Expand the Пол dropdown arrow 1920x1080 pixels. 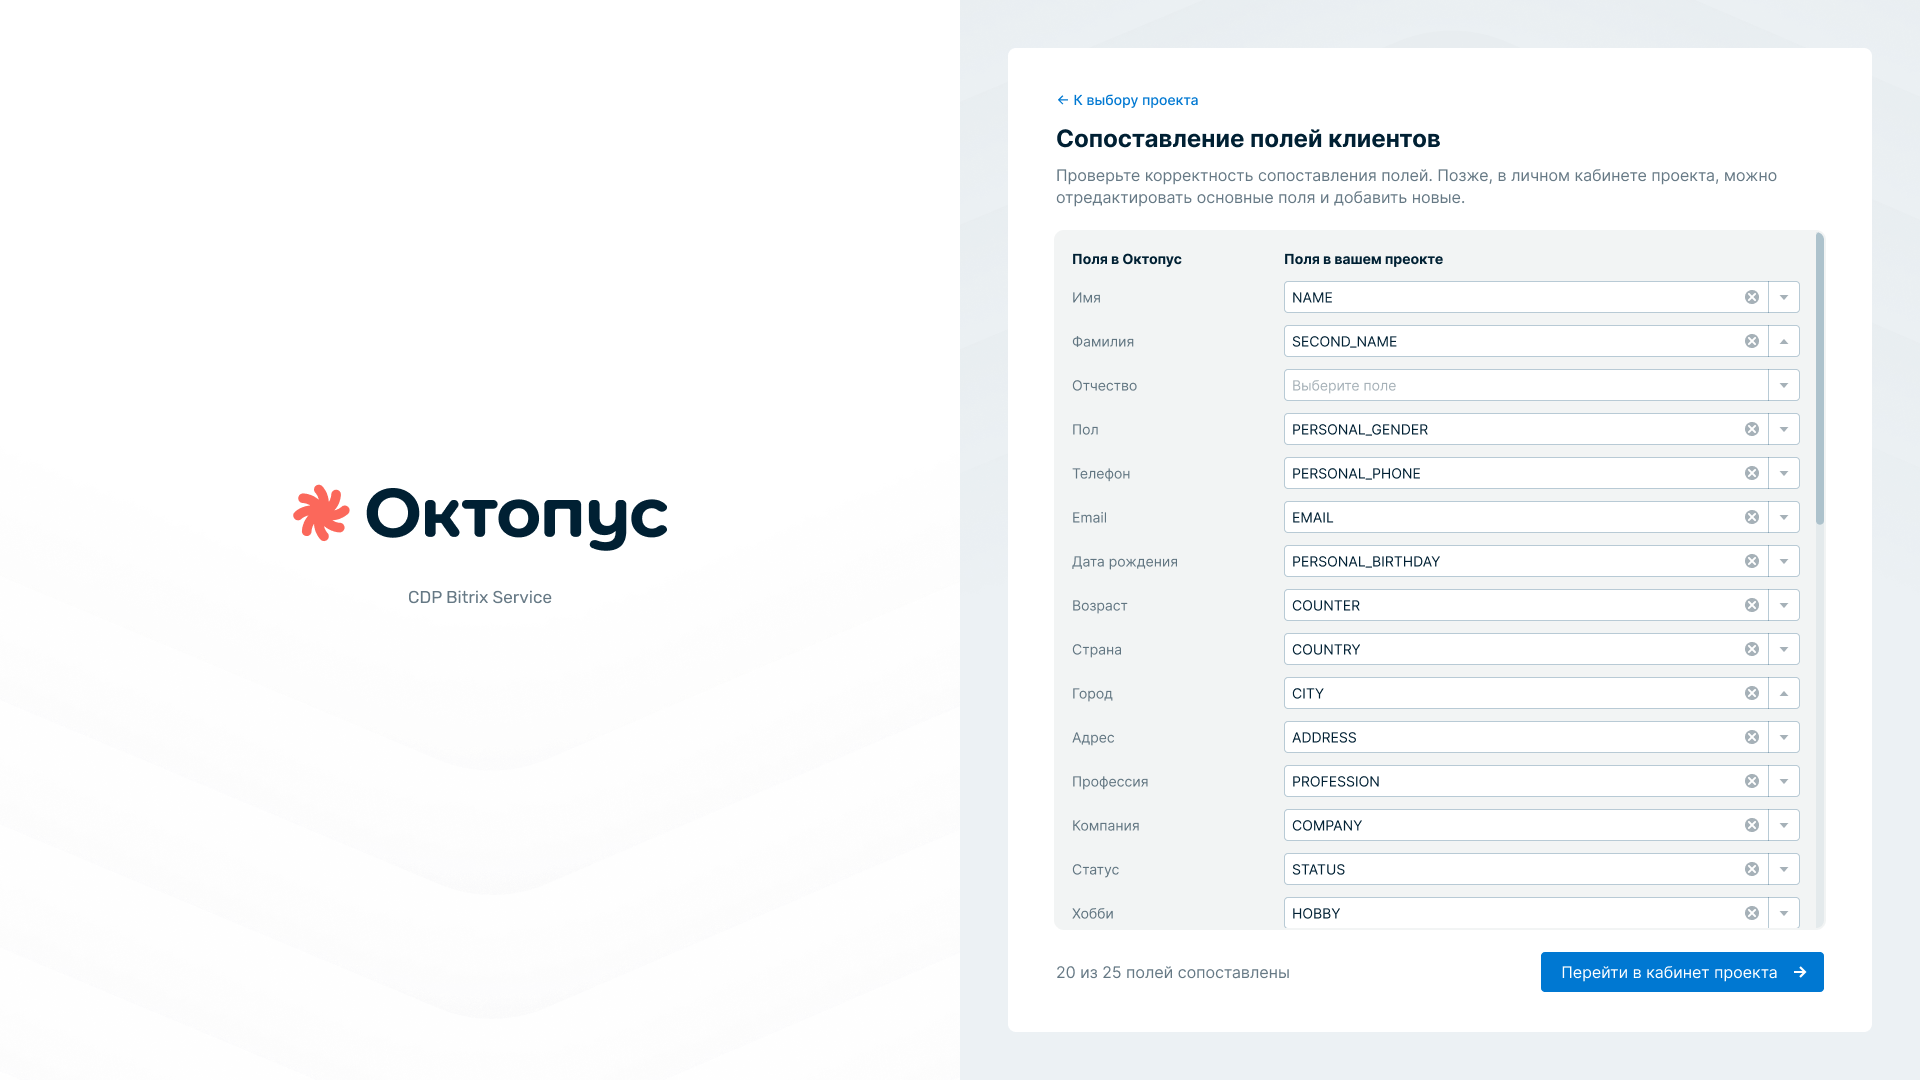(x=1784, y=429)
